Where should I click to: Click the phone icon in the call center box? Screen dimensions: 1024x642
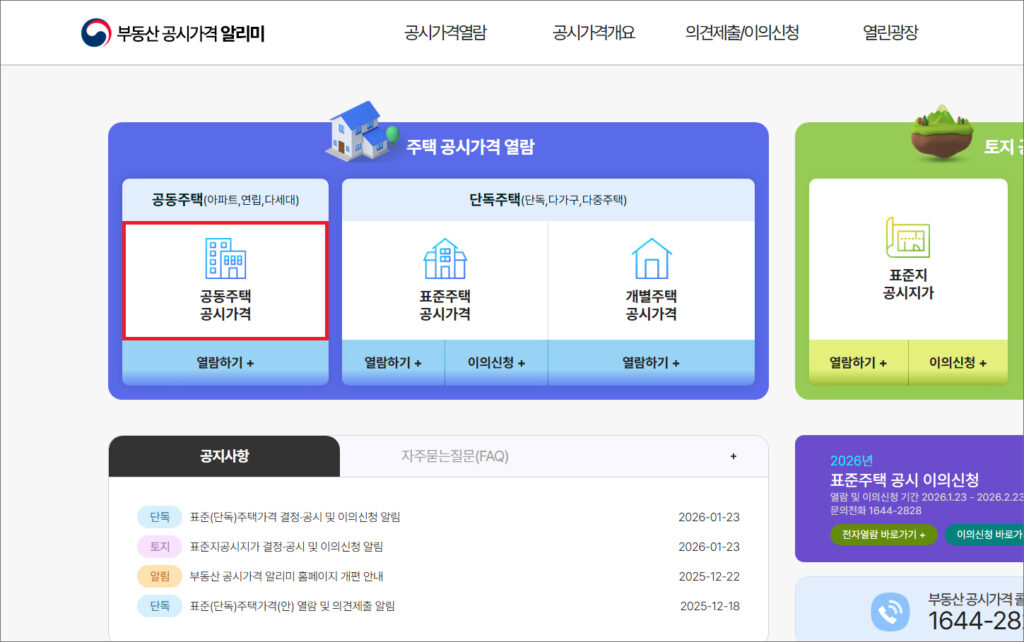(x=888, y=610)
